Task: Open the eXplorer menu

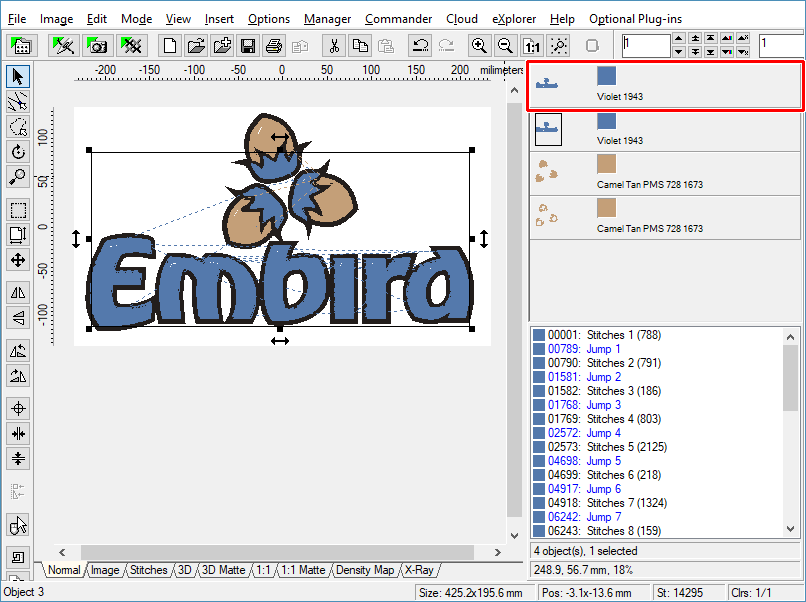Action: click(x=514, y=19)
